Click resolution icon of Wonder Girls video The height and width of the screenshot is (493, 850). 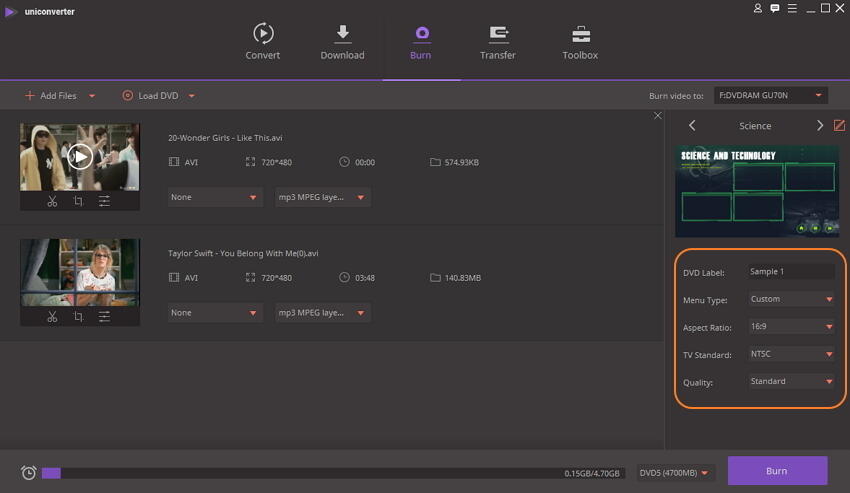(x=250, y=162)
